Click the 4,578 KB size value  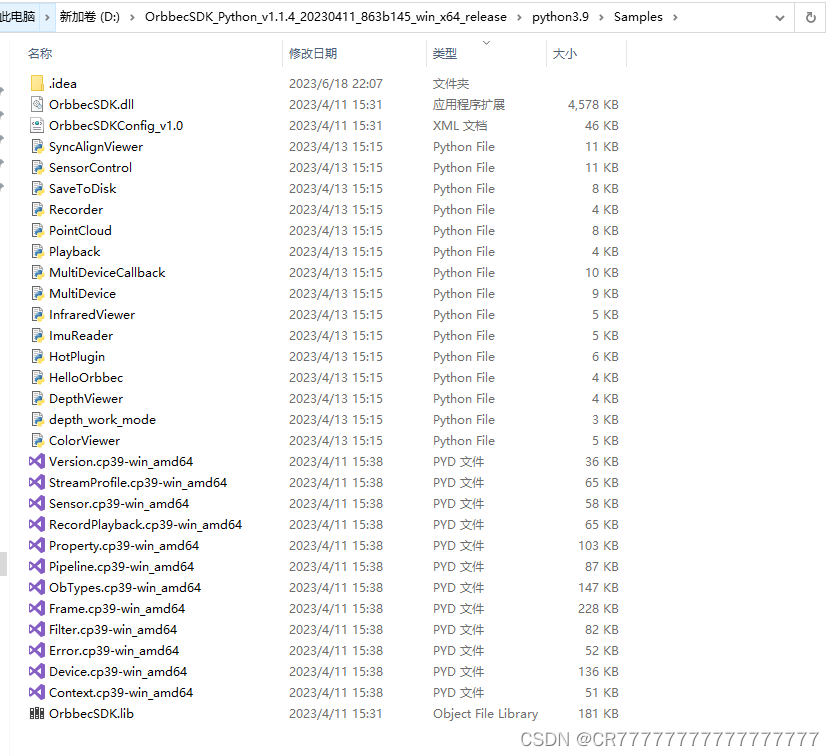[x=593, y=104]
